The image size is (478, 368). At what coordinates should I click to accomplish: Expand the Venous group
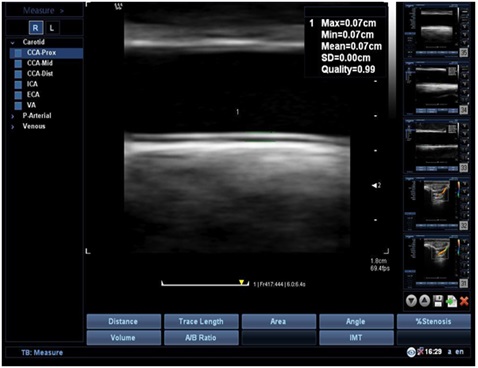[x=13, y=127]
